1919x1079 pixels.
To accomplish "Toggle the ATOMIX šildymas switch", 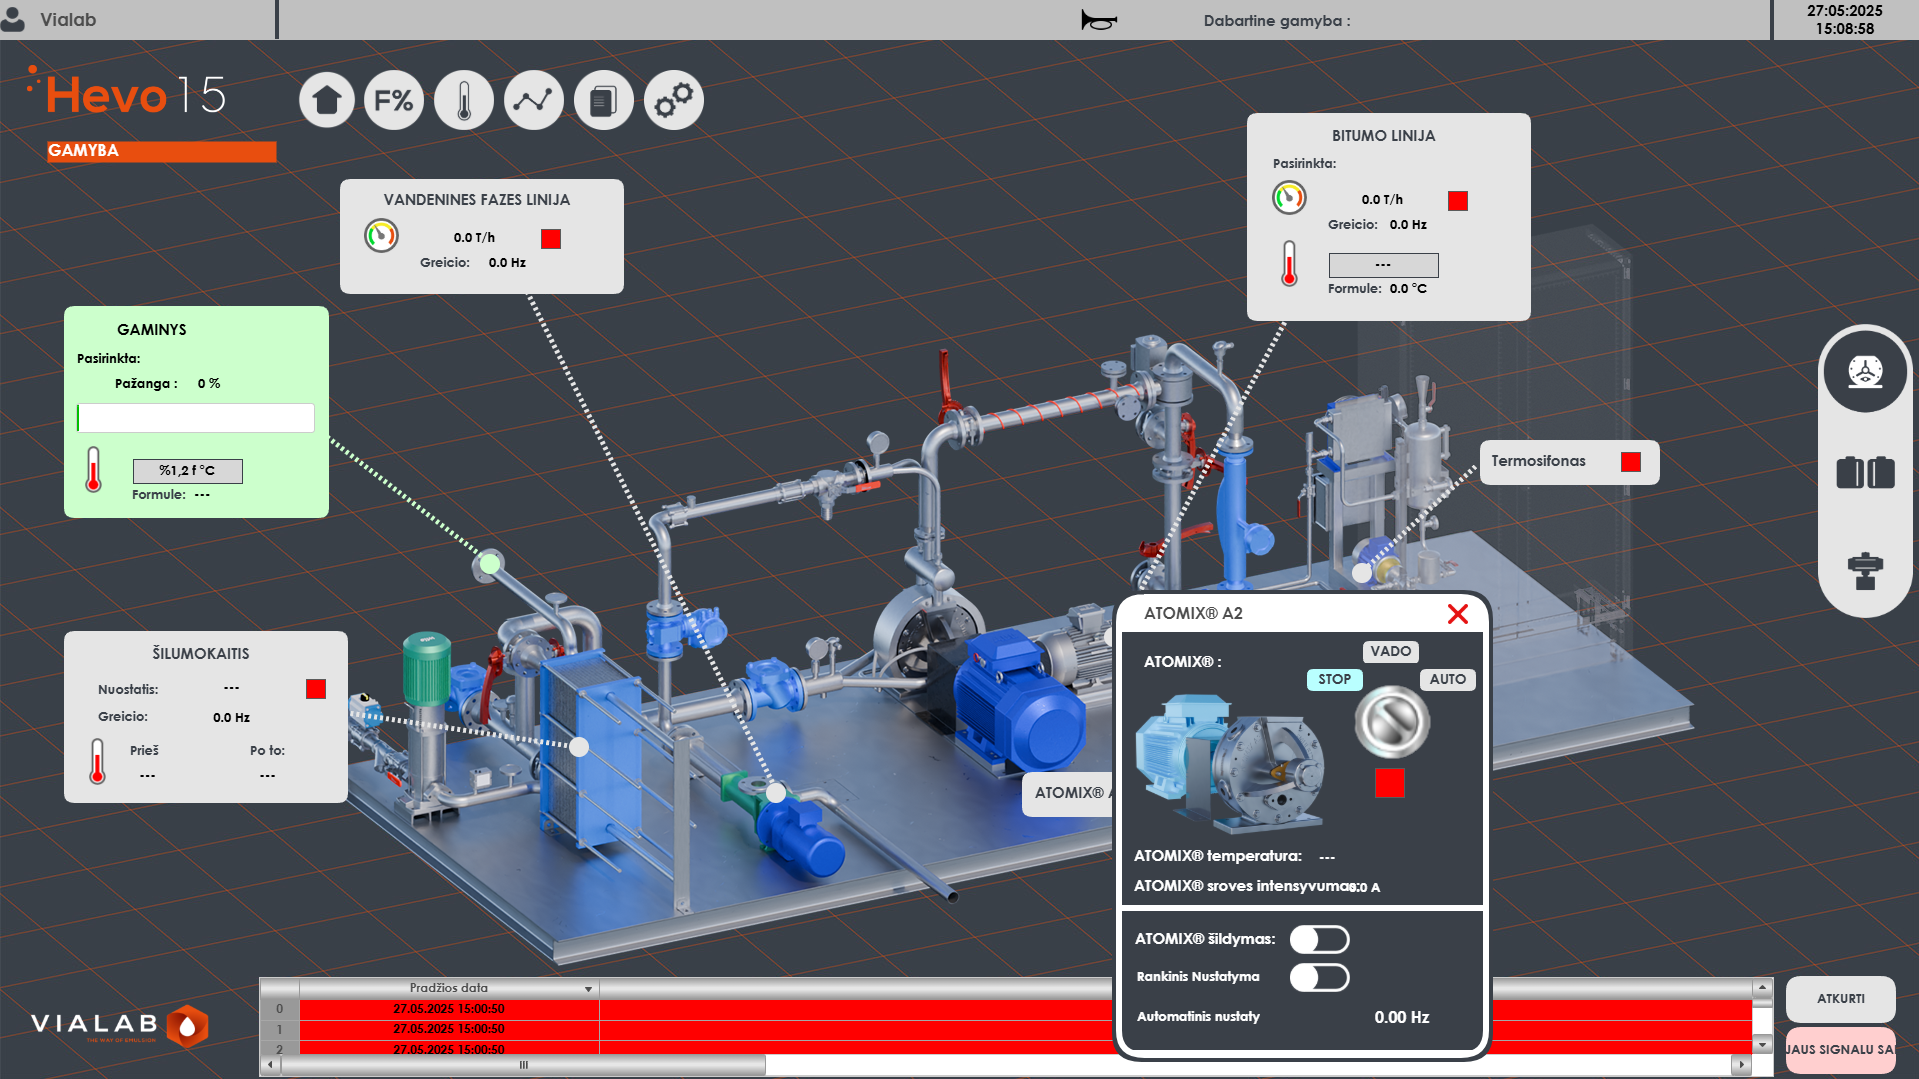I will (x=1319, y=939).
